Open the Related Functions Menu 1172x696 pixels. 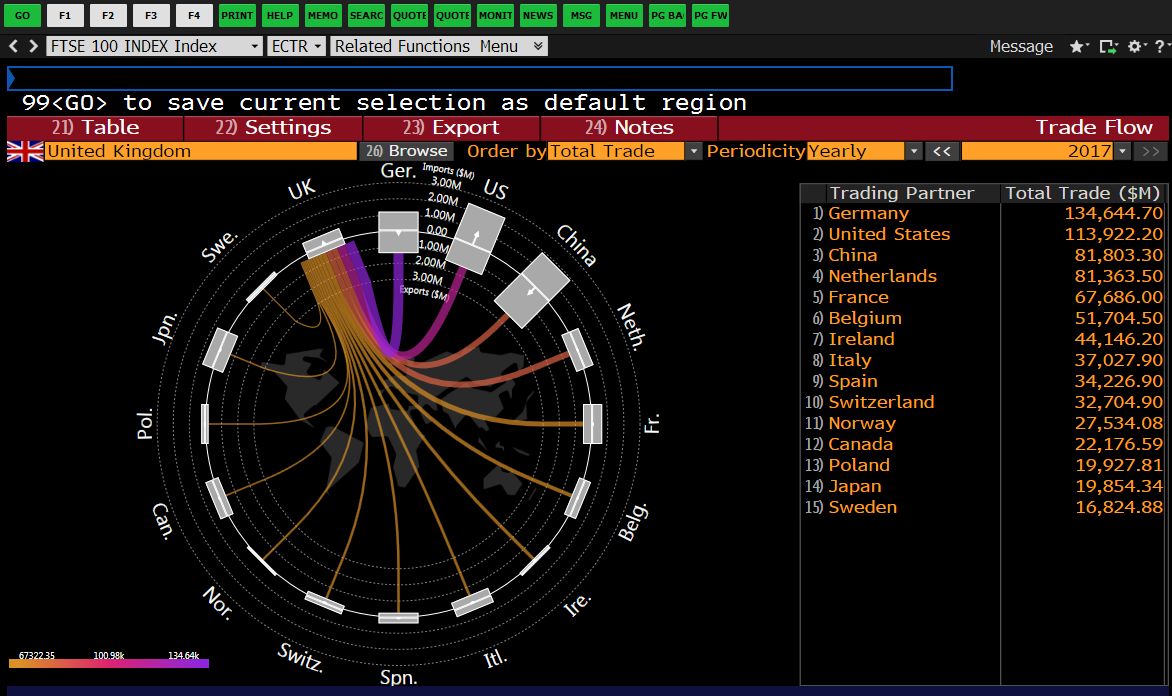(438, 46)
